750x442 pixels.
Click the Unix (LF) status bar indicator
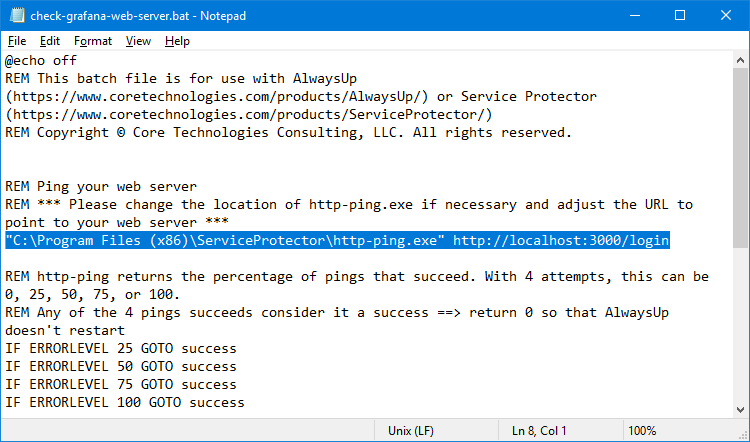tap(410, 431)
